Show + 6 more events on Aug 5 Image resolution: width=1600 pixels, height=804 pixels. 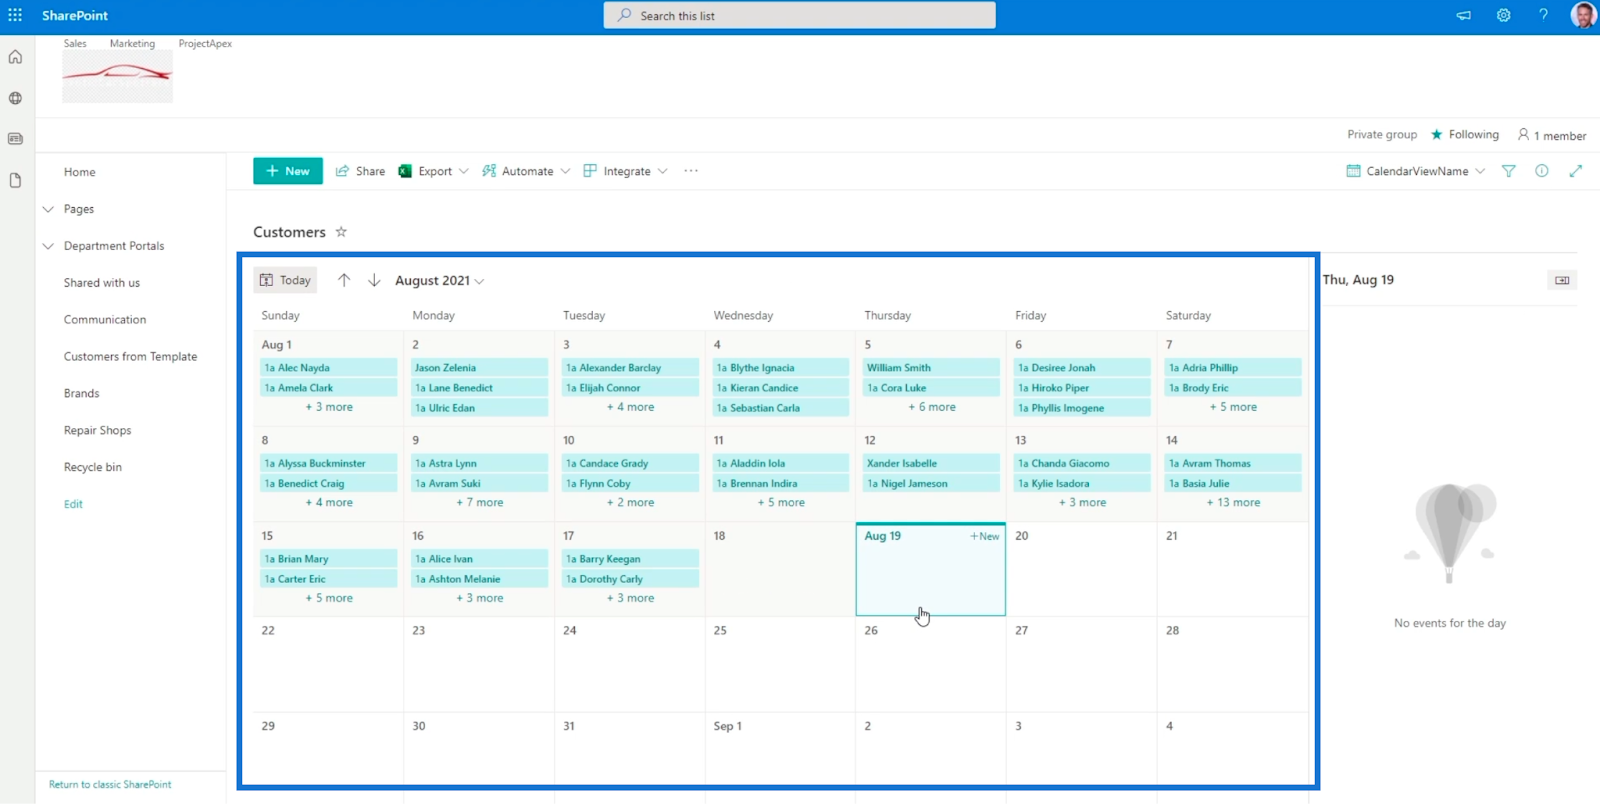coord(932,407)
